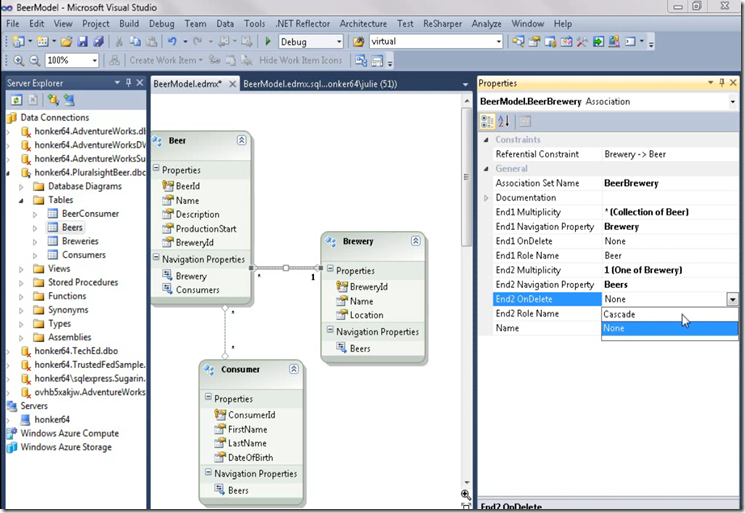Click Connect to Server icon in Server Explorer

tap(69, 100)
